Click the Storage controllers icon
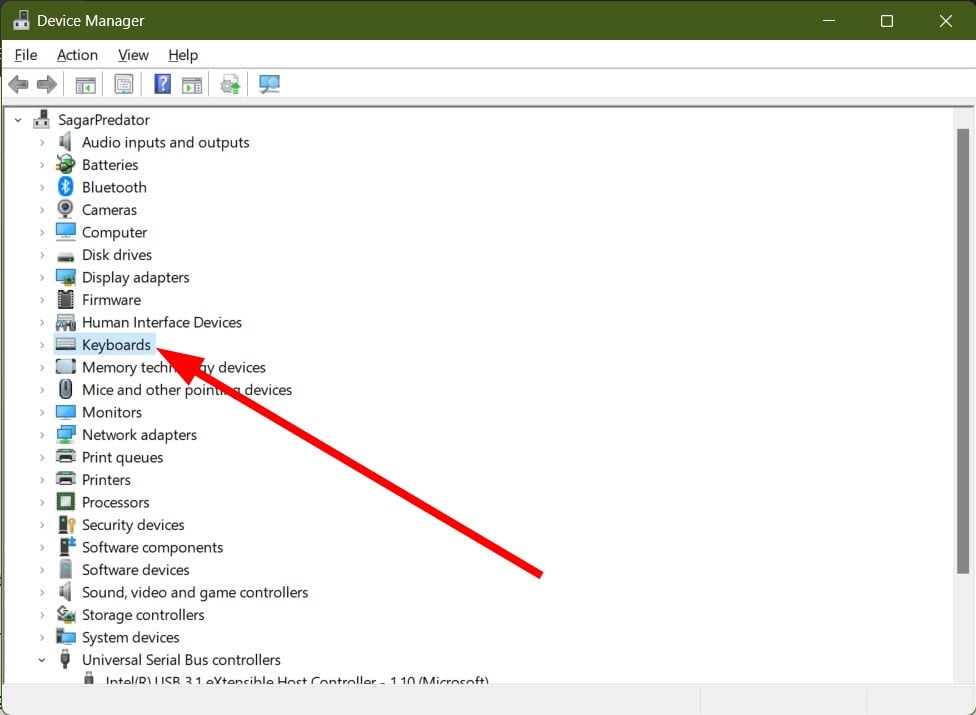 coord(66,614)
